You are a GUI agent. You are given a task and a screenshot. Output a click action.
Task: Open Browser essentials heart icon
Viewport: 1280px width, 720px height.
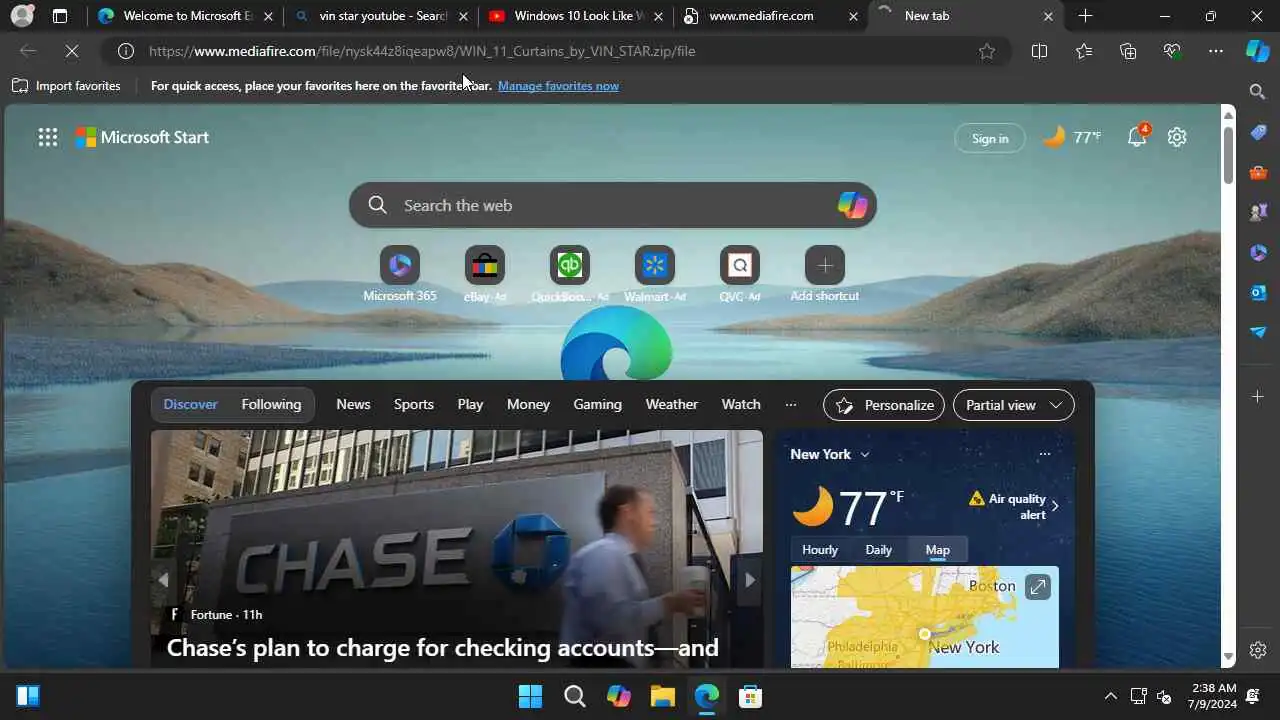pos(1172,51)
